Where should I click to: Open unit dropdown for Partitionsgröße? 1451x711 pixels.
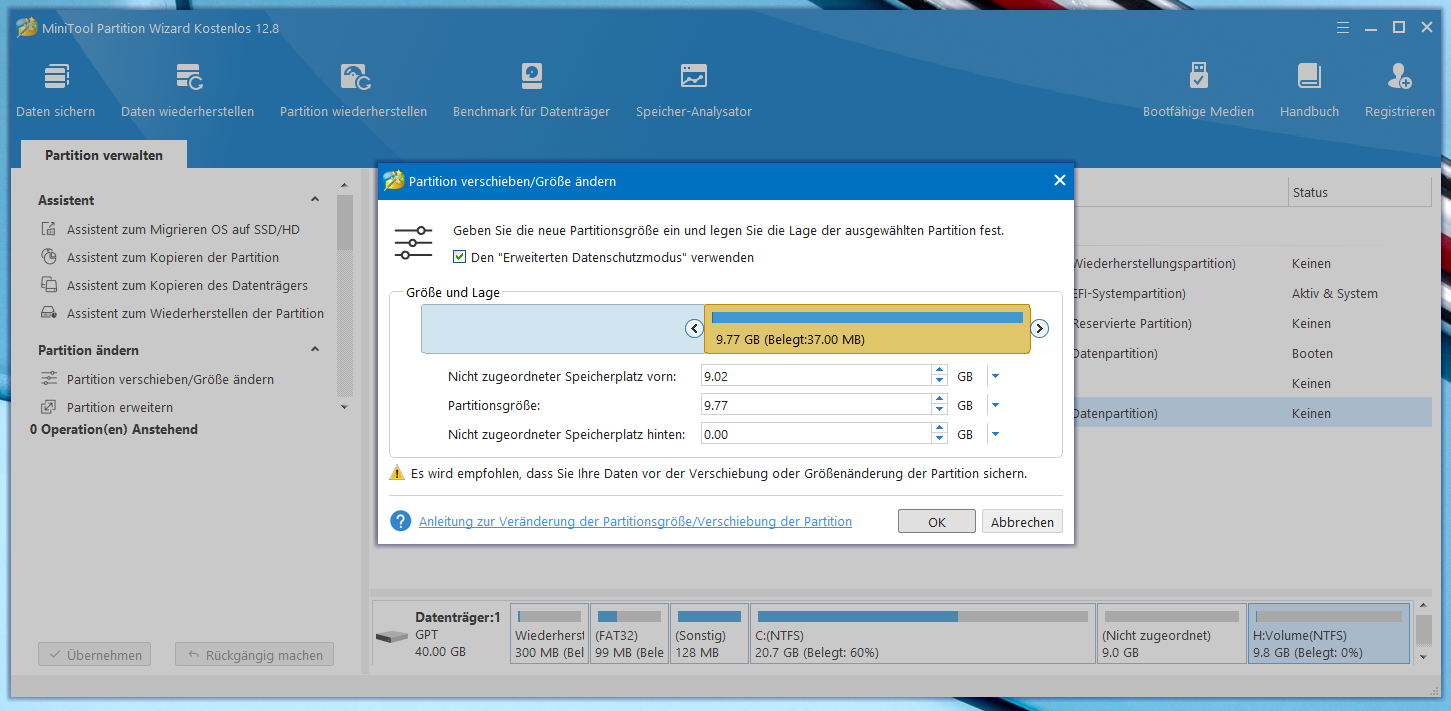pyautogui.click(x=995, y=406)
